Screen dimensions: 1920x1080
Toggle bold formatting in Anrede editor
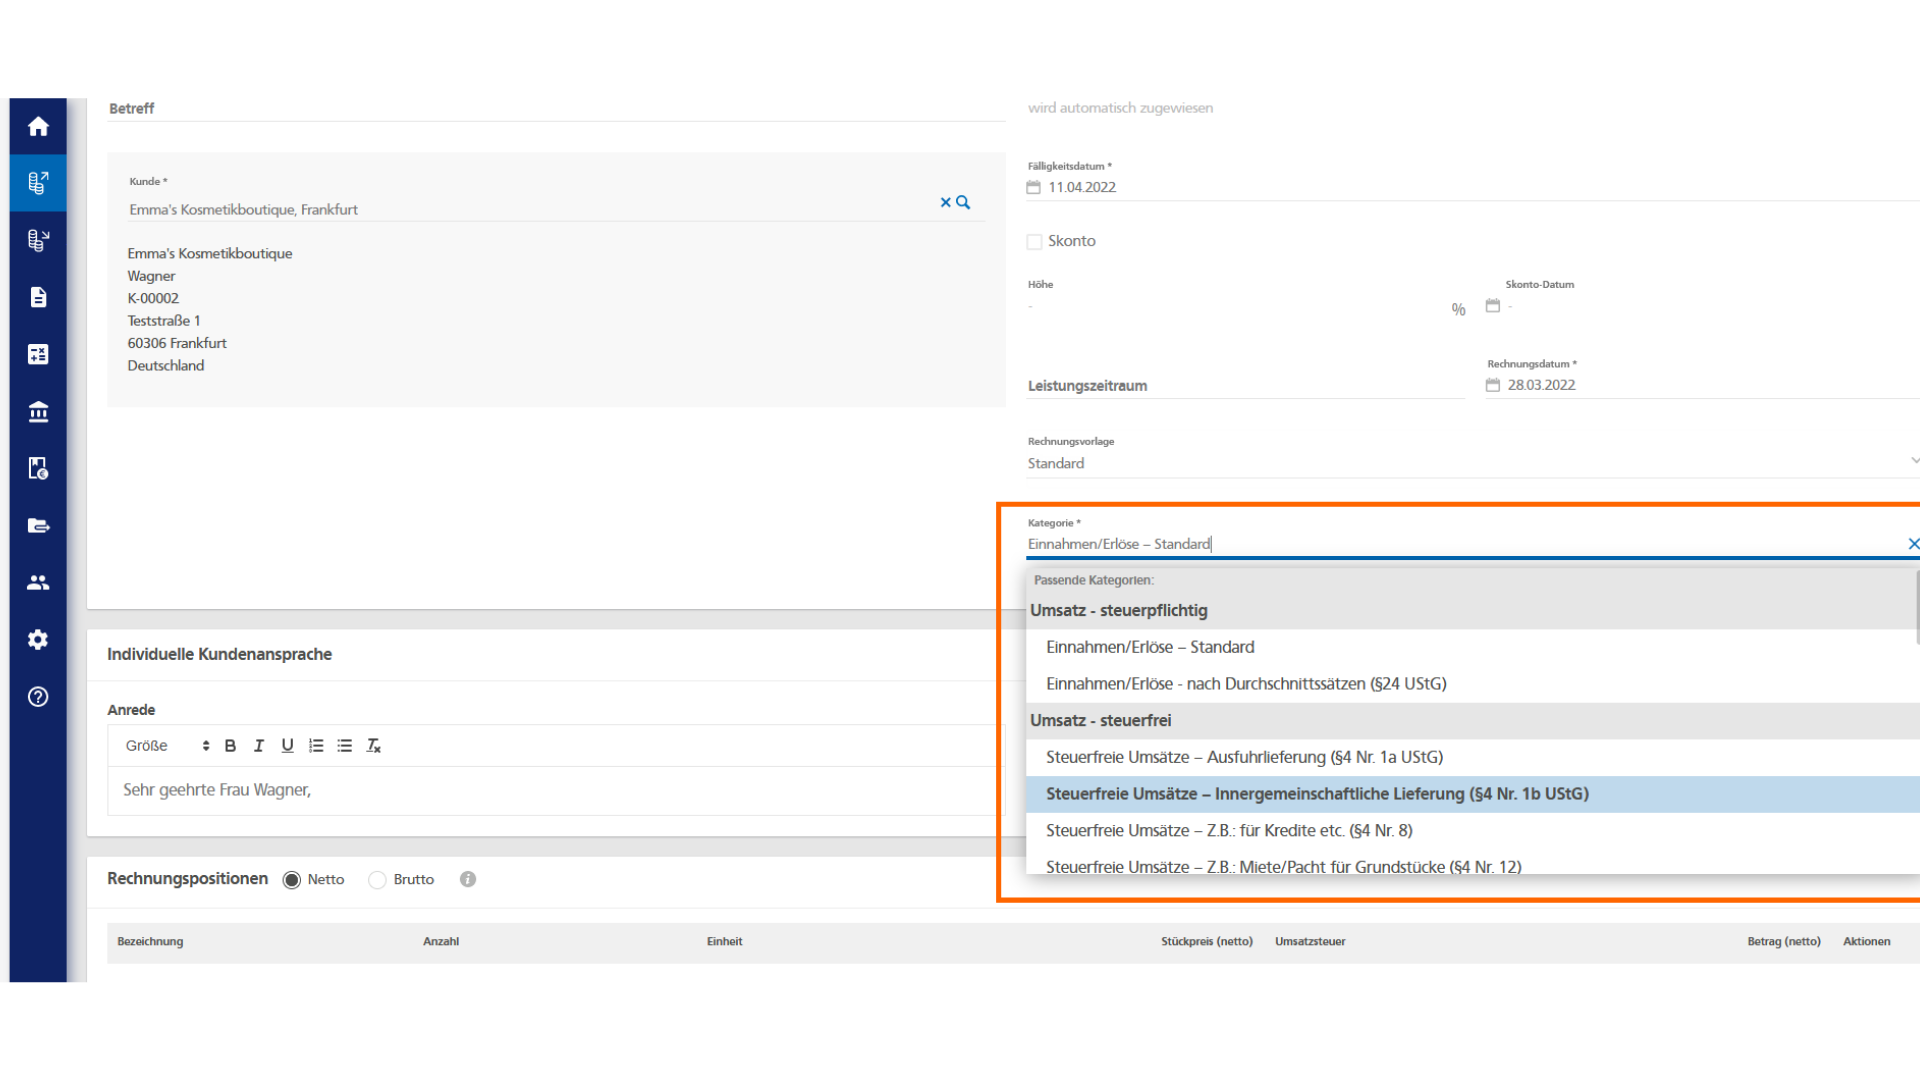click(x=230, y=746)
